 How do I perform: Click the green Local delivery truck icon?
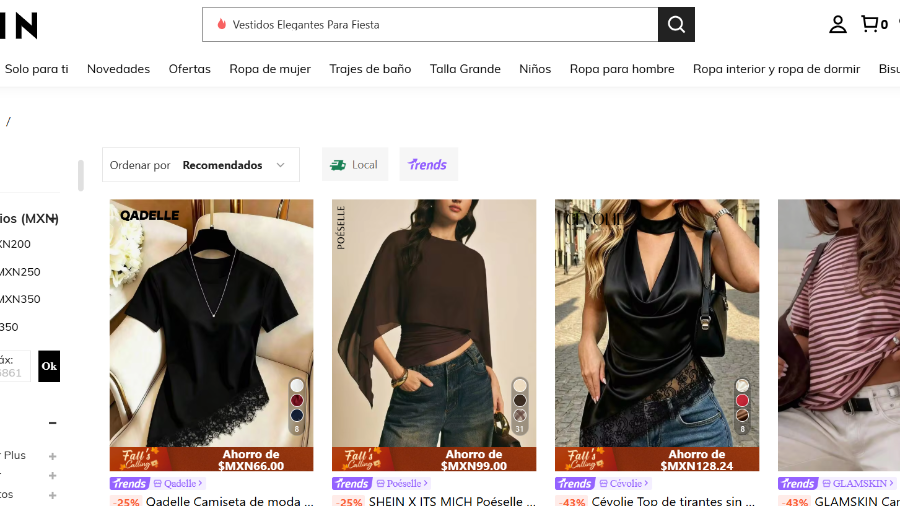(338, 165)
